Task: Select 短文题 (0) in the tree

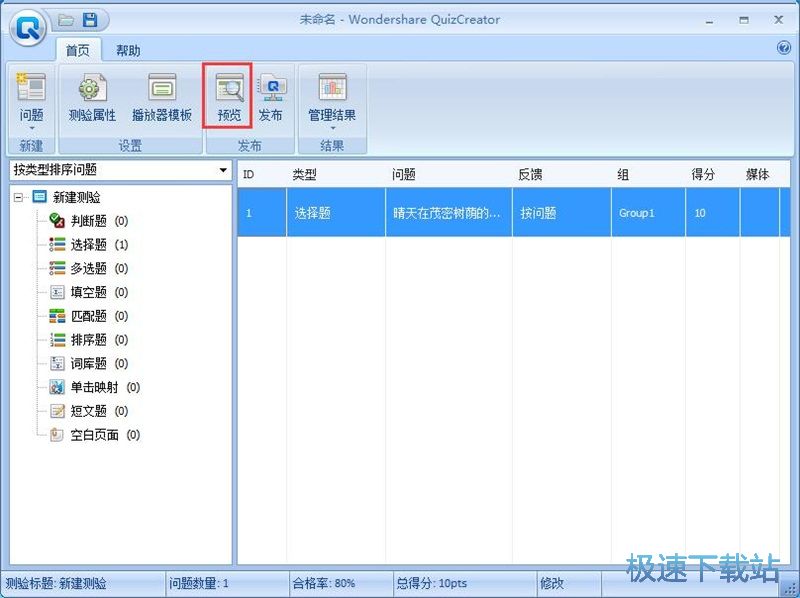Action: tap(88, 411)
